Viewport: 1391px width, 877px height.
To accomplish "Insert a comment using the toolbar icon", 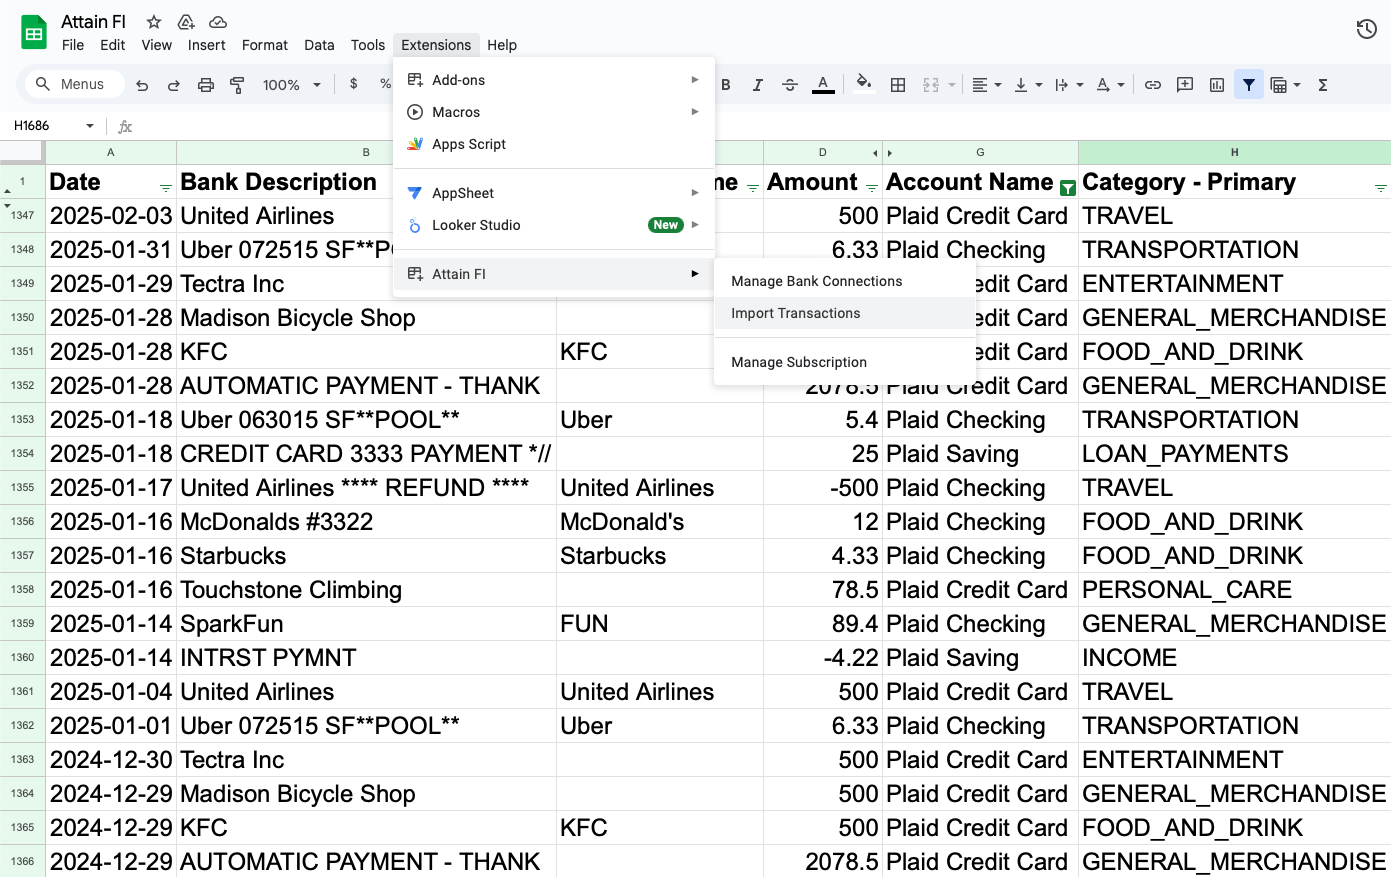I will pos(1184,84).
